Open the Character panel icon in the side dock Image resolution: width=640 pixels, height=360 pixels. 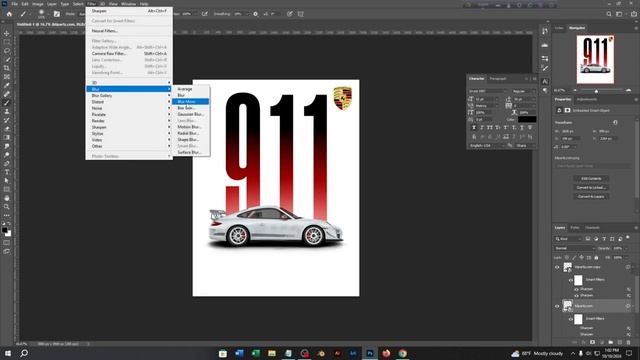coord(545,82)
